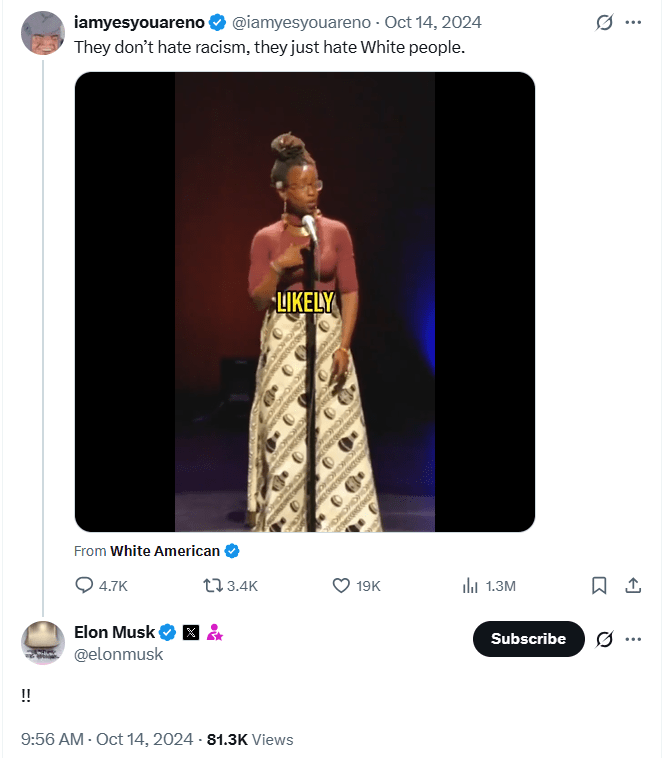Viewport: 666px width, 758px height.
Task: Open iamyesyouareno profile avatar
Action: click(x=43, y=33)
